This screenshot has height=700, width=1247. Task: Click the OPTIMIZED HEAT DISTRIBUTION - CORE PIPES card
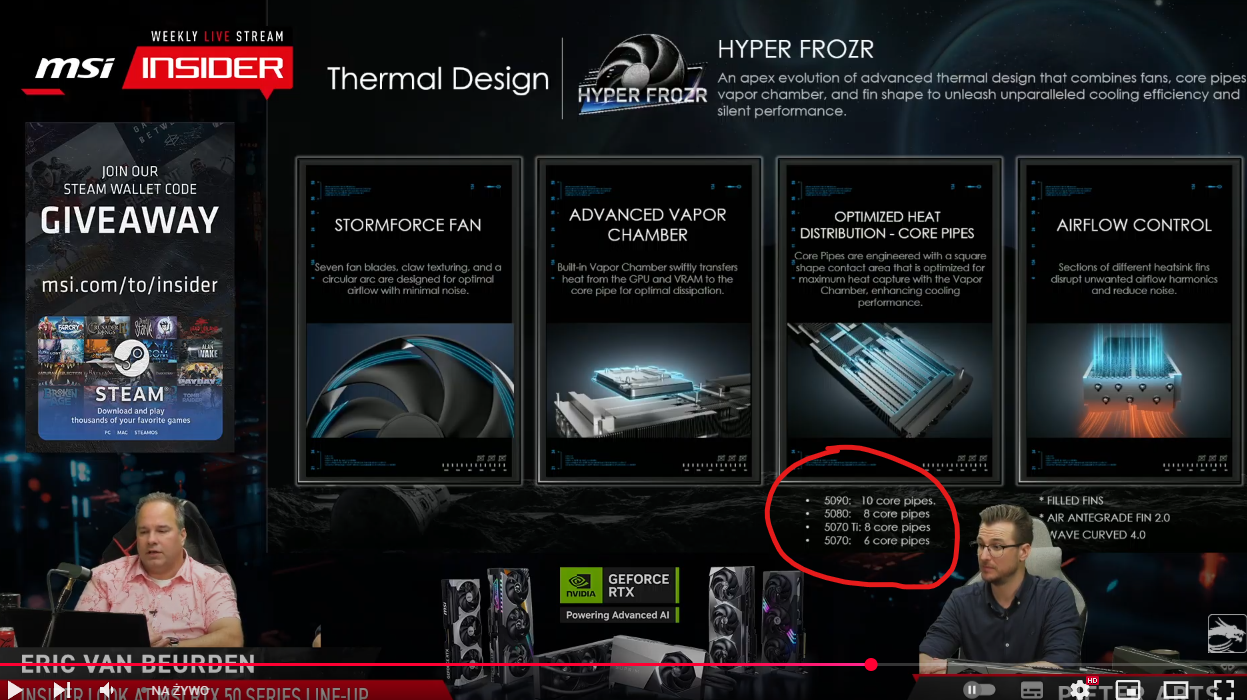tap(889, 320)
